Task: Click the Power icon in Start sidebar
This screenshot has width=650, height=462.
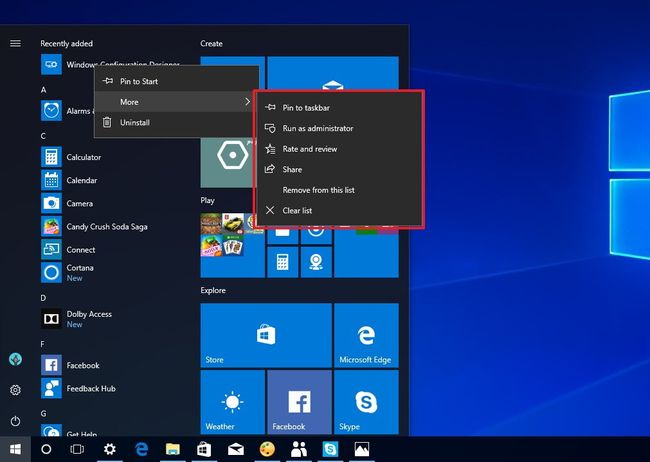Action: [15, 421]
